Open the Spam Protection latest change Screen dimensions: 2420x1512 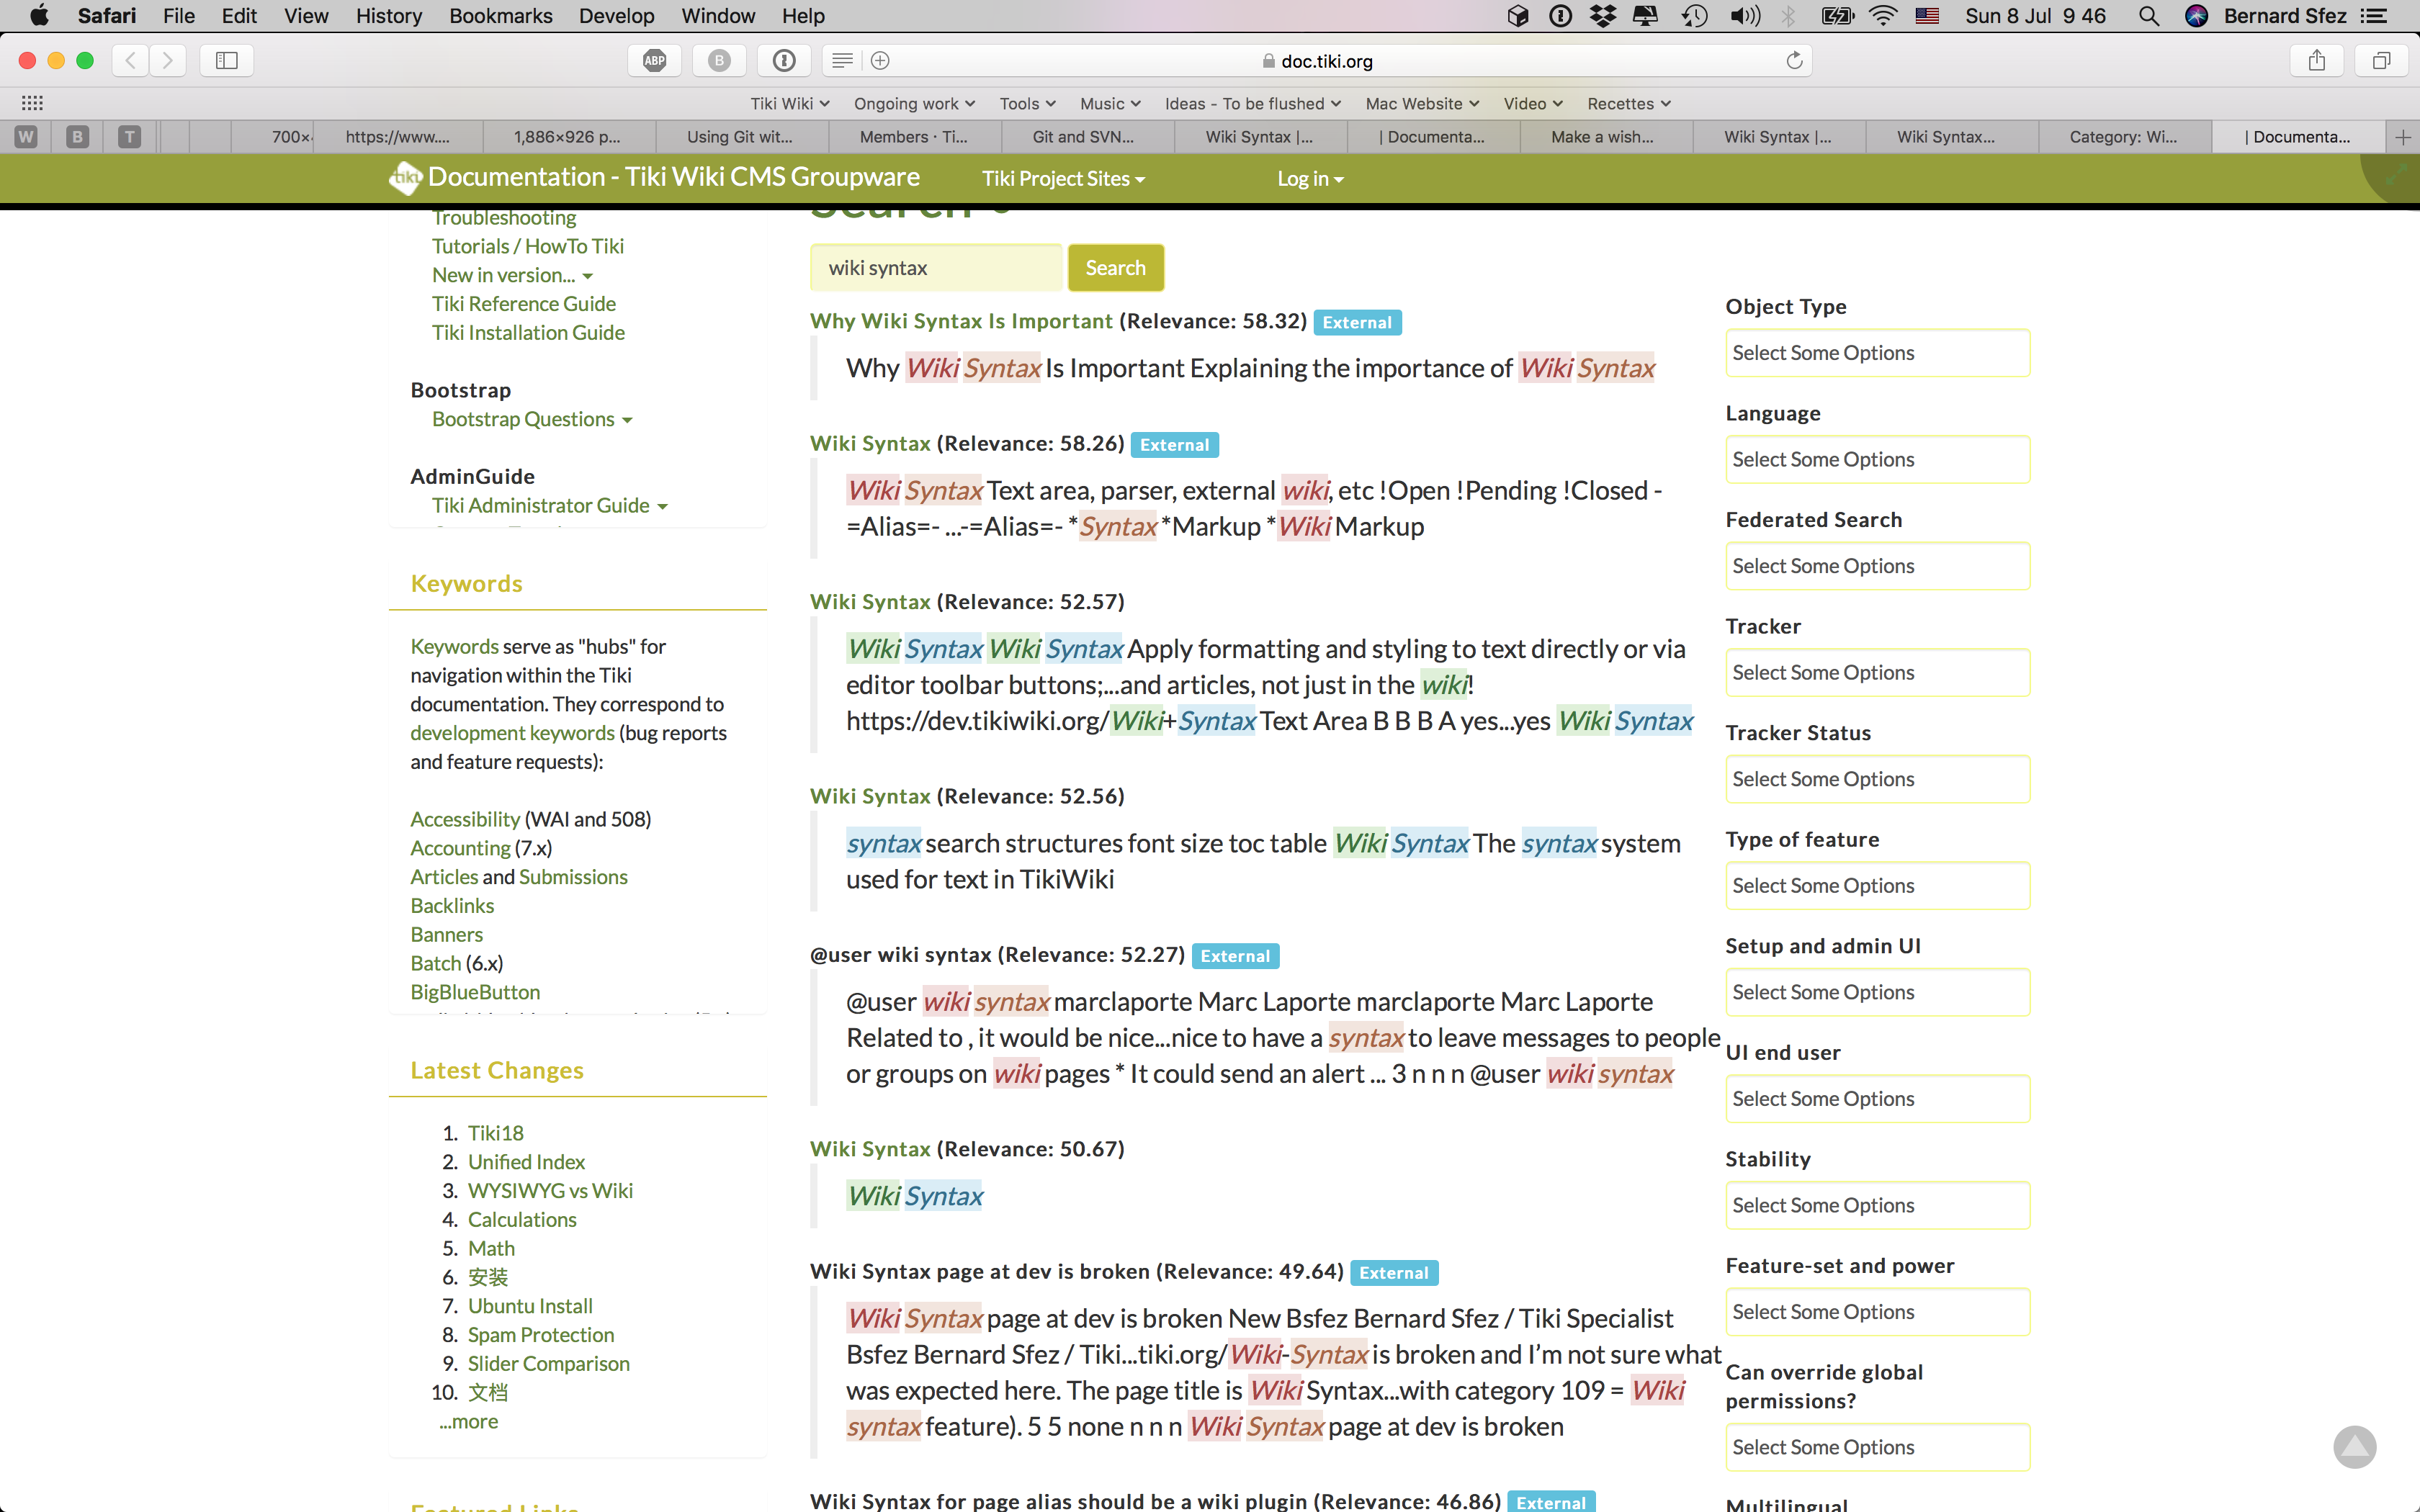(x=541, y=1335)
